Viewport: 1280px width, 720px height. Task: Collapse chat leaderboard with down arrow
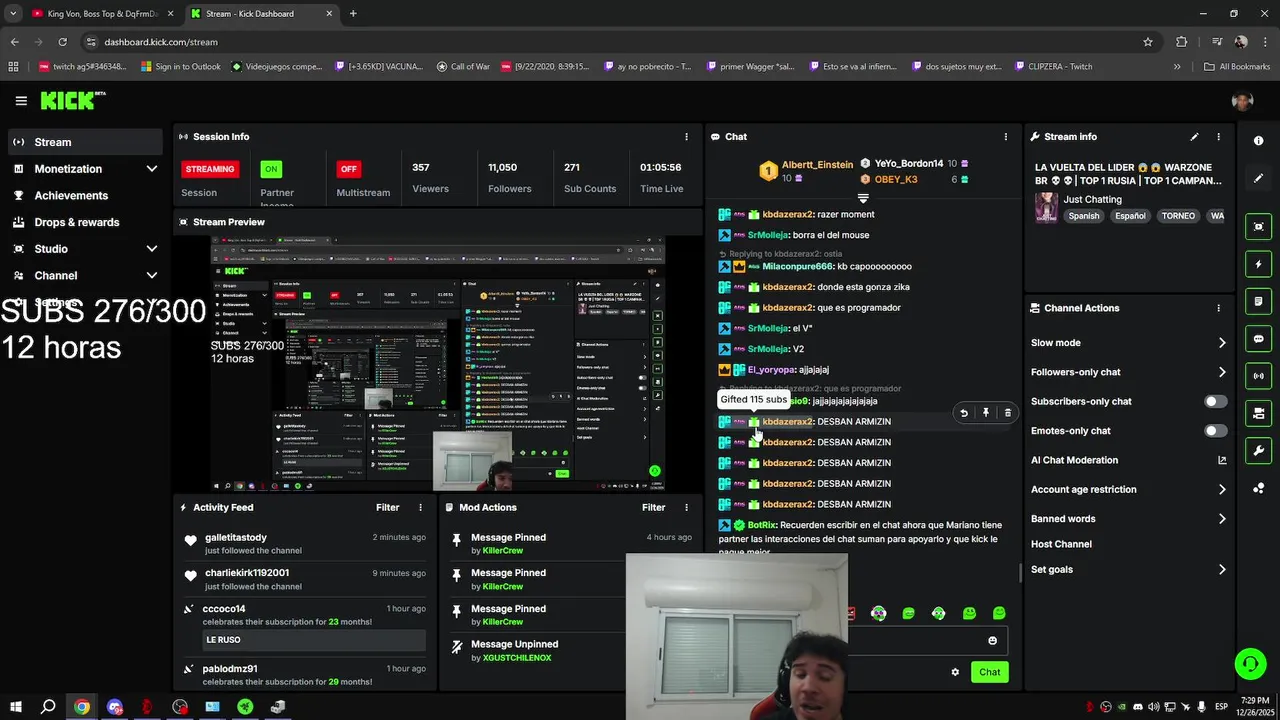tap(863, 198)
